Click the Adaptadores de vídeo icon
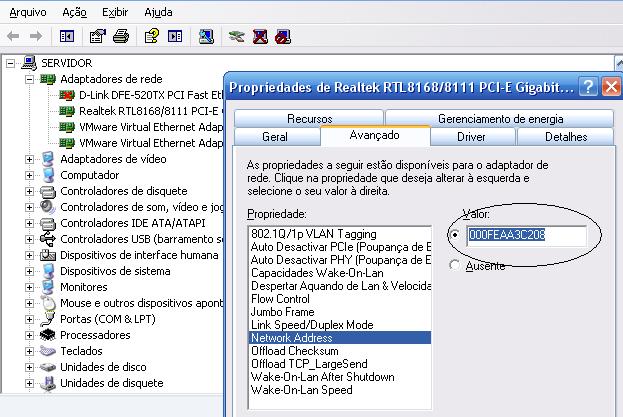The image size is (623, 417). click(x=48, y=159)
